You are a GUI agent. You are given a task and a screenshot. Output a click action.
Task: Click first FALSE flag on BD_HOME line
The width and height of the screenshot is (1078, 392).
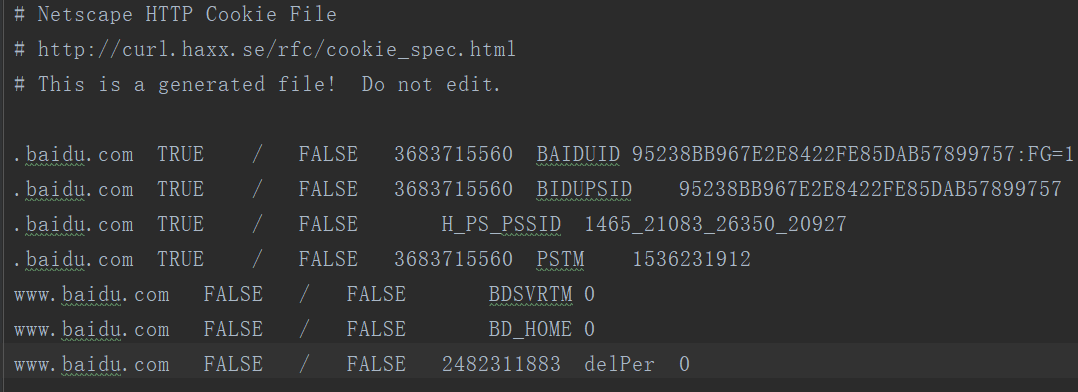click(x=233, y=330)
